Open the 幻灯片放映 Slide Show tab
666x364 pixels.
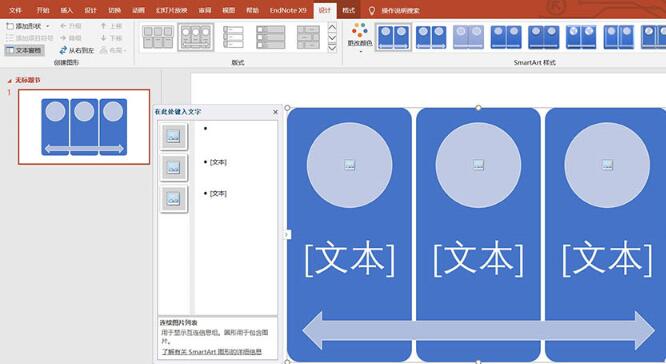click(x=171, y=10)
